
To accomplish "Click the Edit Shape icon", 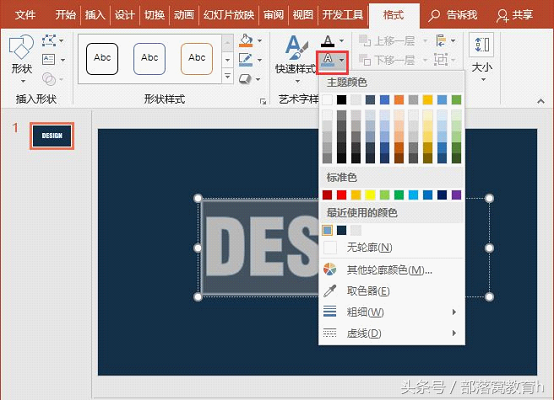I will (49, 40).
